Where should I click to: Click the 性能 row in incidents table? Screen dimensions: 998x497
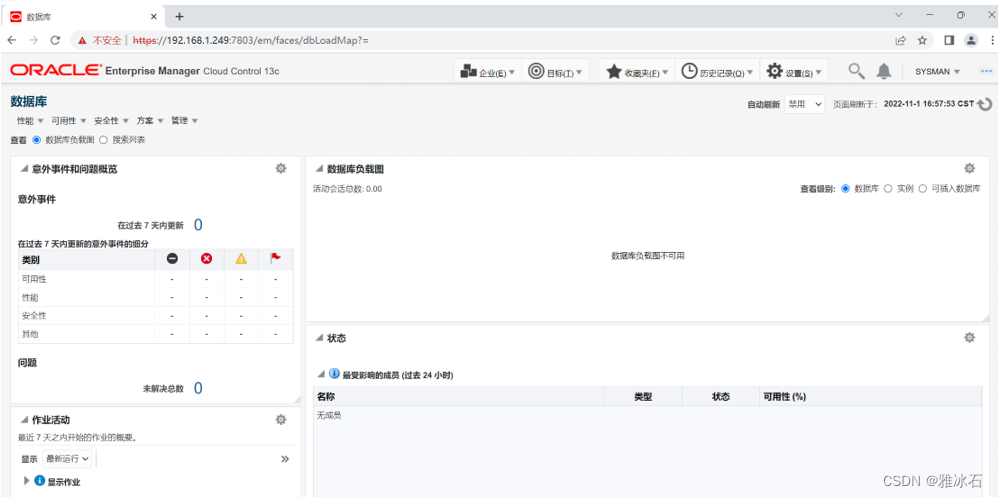point(156,297)
